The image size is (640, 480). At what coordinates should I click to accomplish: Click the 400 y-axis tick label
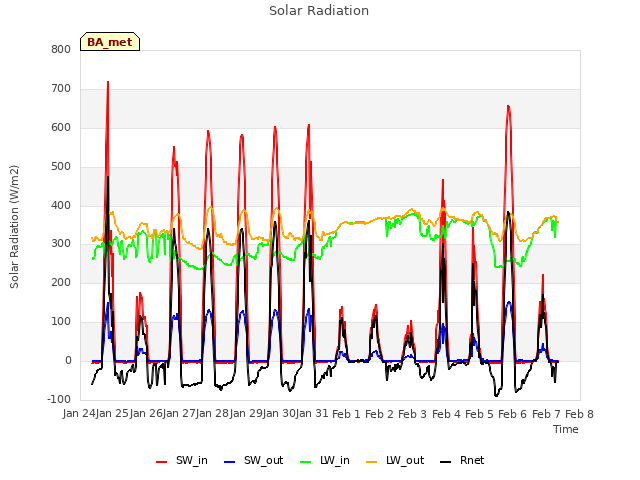(x=61, y=205)
